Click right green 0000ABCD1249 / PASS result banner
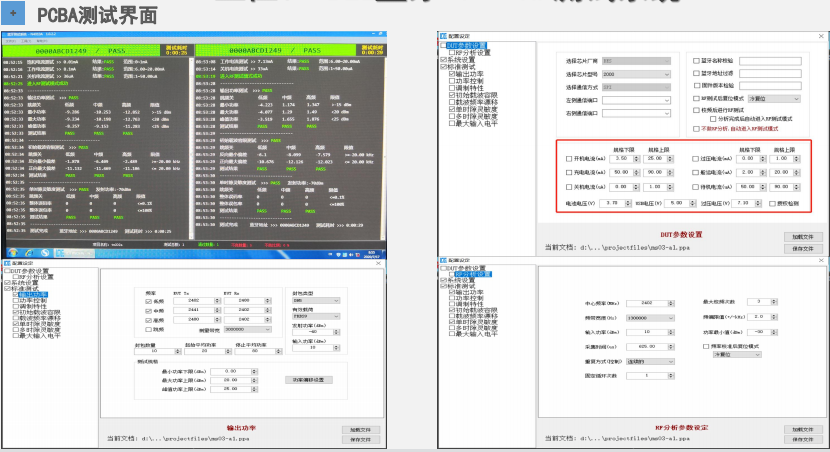The width and height of the screenshot is (830, 452). (x=275, y=50)
